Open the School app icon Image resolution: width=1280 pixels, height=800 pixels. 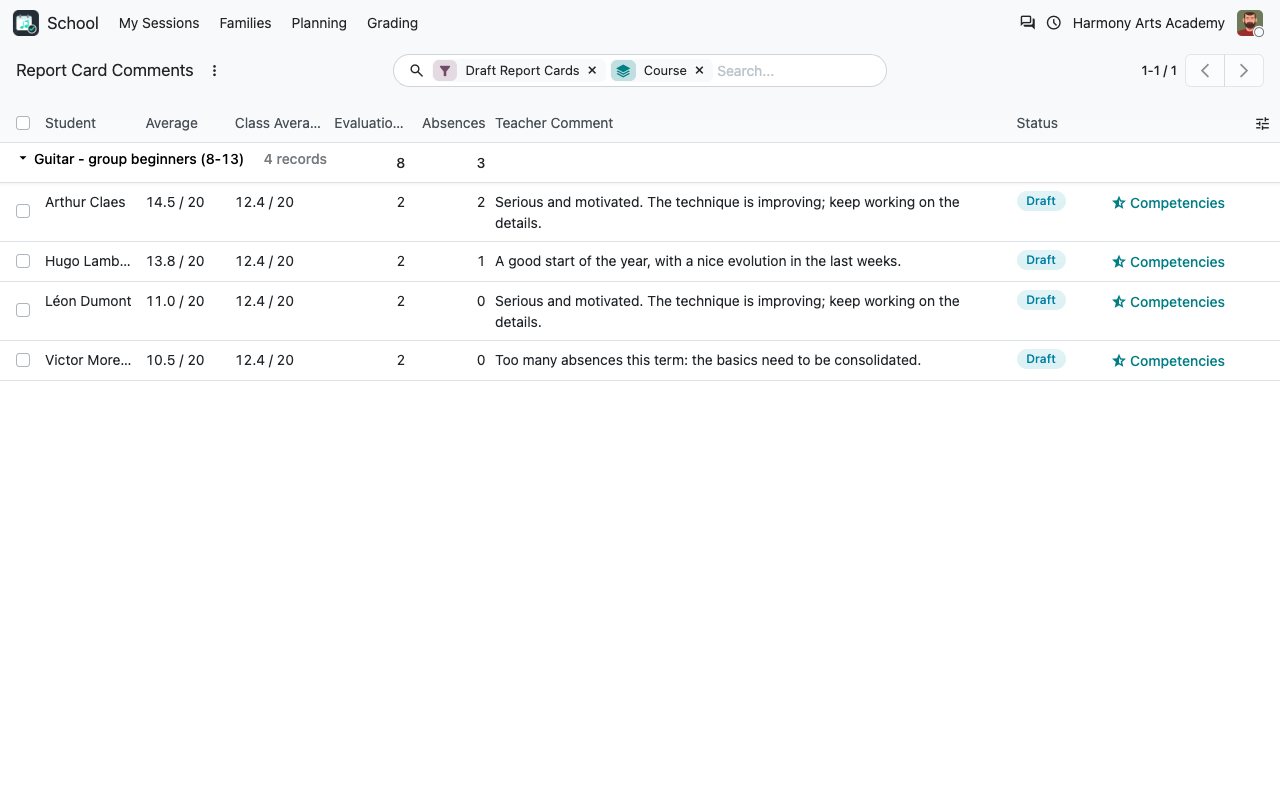click(x=26, y=23)
